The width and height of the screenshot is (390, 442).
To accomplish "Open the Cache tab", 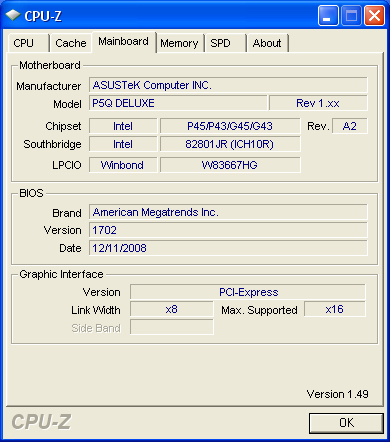I will 71,43.
